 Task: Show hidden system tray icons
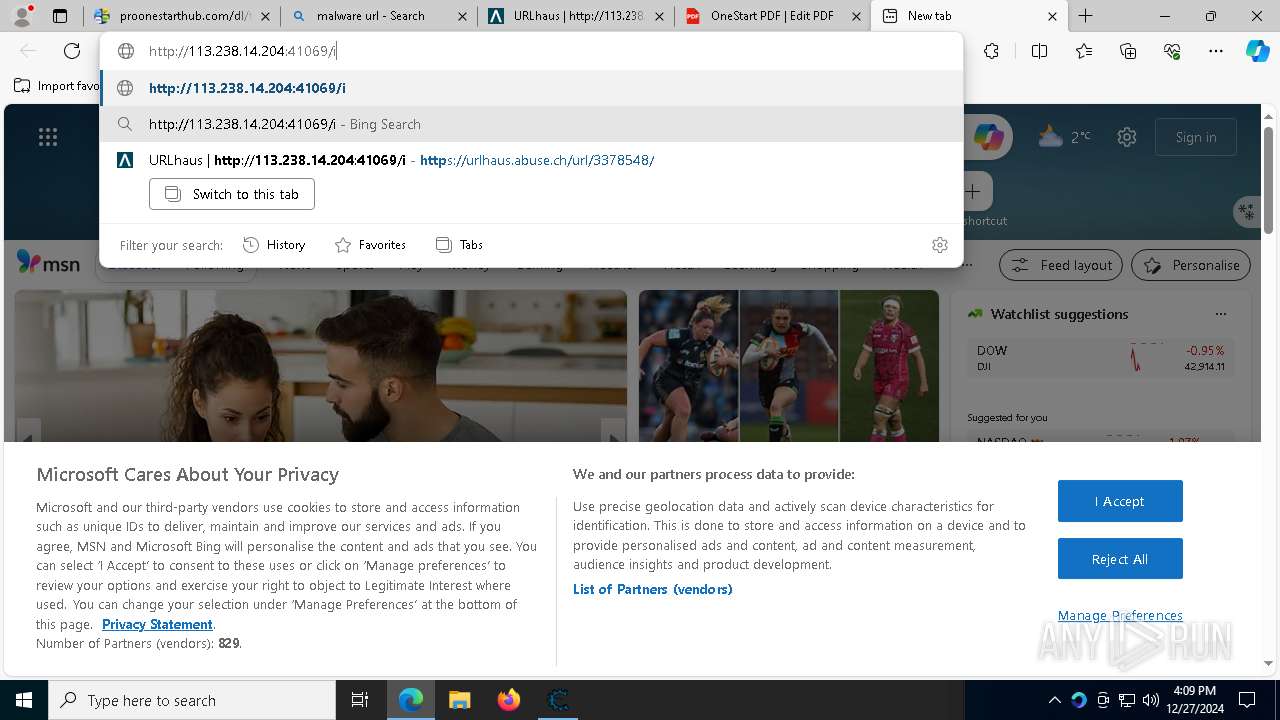point(1054,700)
